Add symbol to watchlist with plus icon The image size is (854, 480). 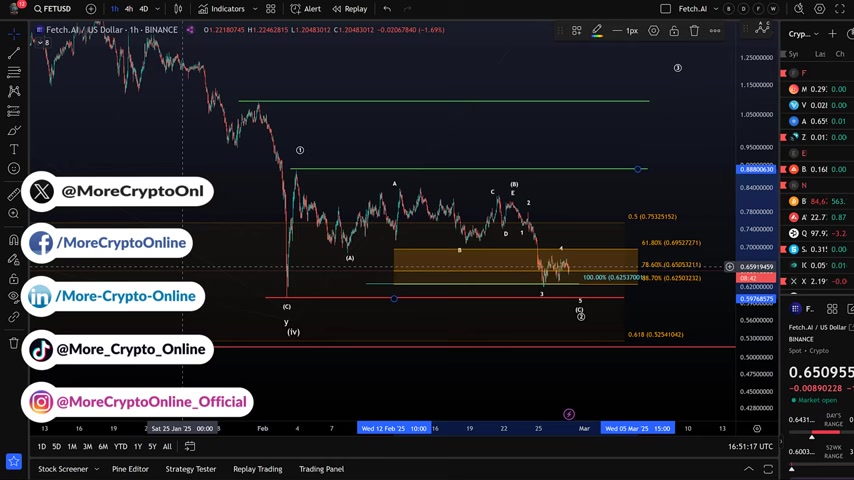832,34
